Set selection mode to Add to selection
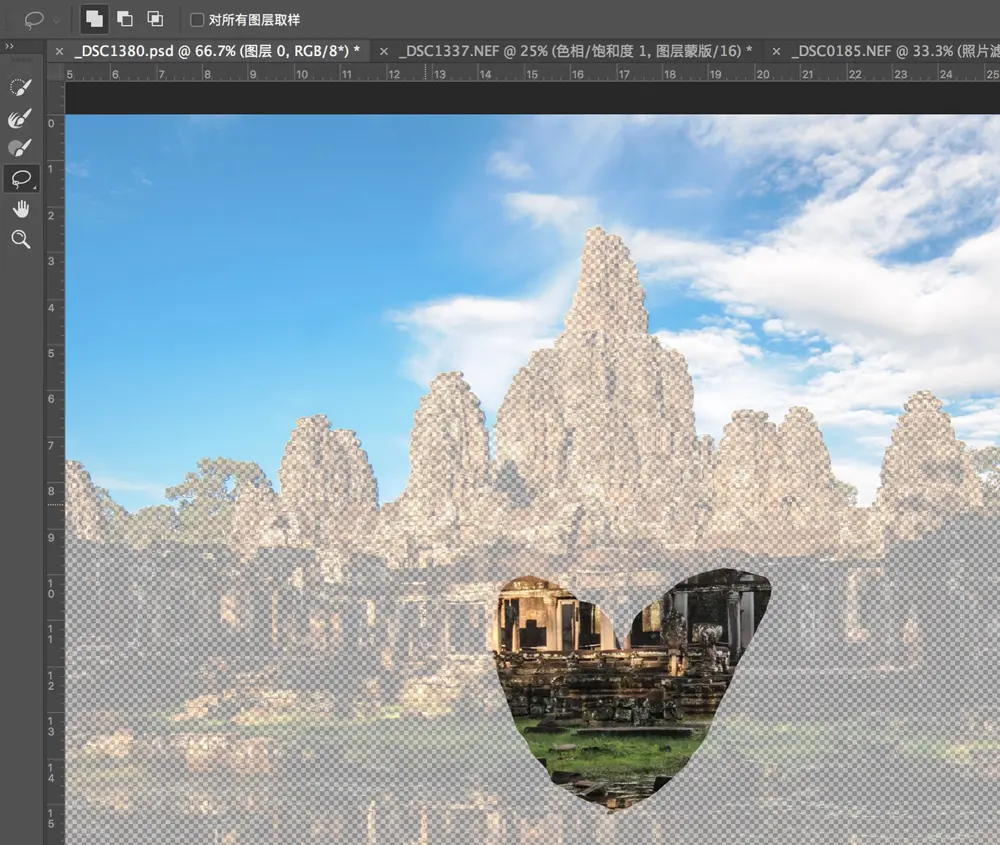Viewport: 1000px width, 845px height. coord(94,19)
